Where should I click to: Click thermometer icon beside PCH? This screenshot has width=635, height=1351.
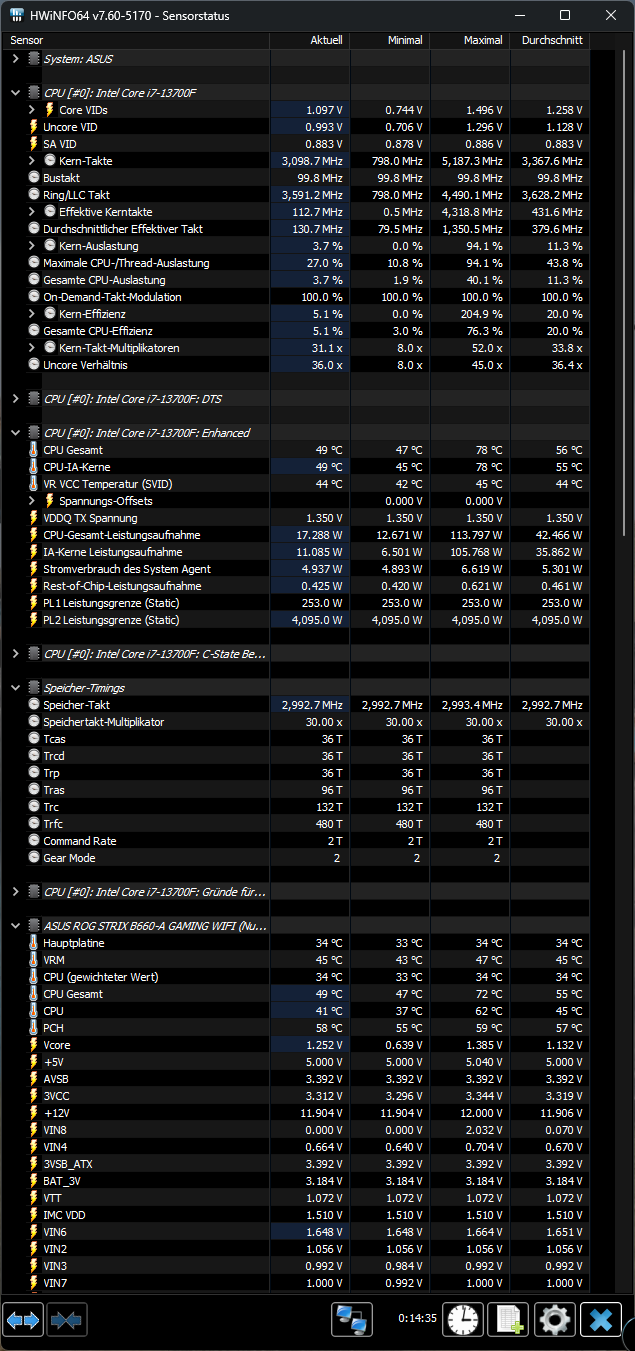pos(34,1028)
